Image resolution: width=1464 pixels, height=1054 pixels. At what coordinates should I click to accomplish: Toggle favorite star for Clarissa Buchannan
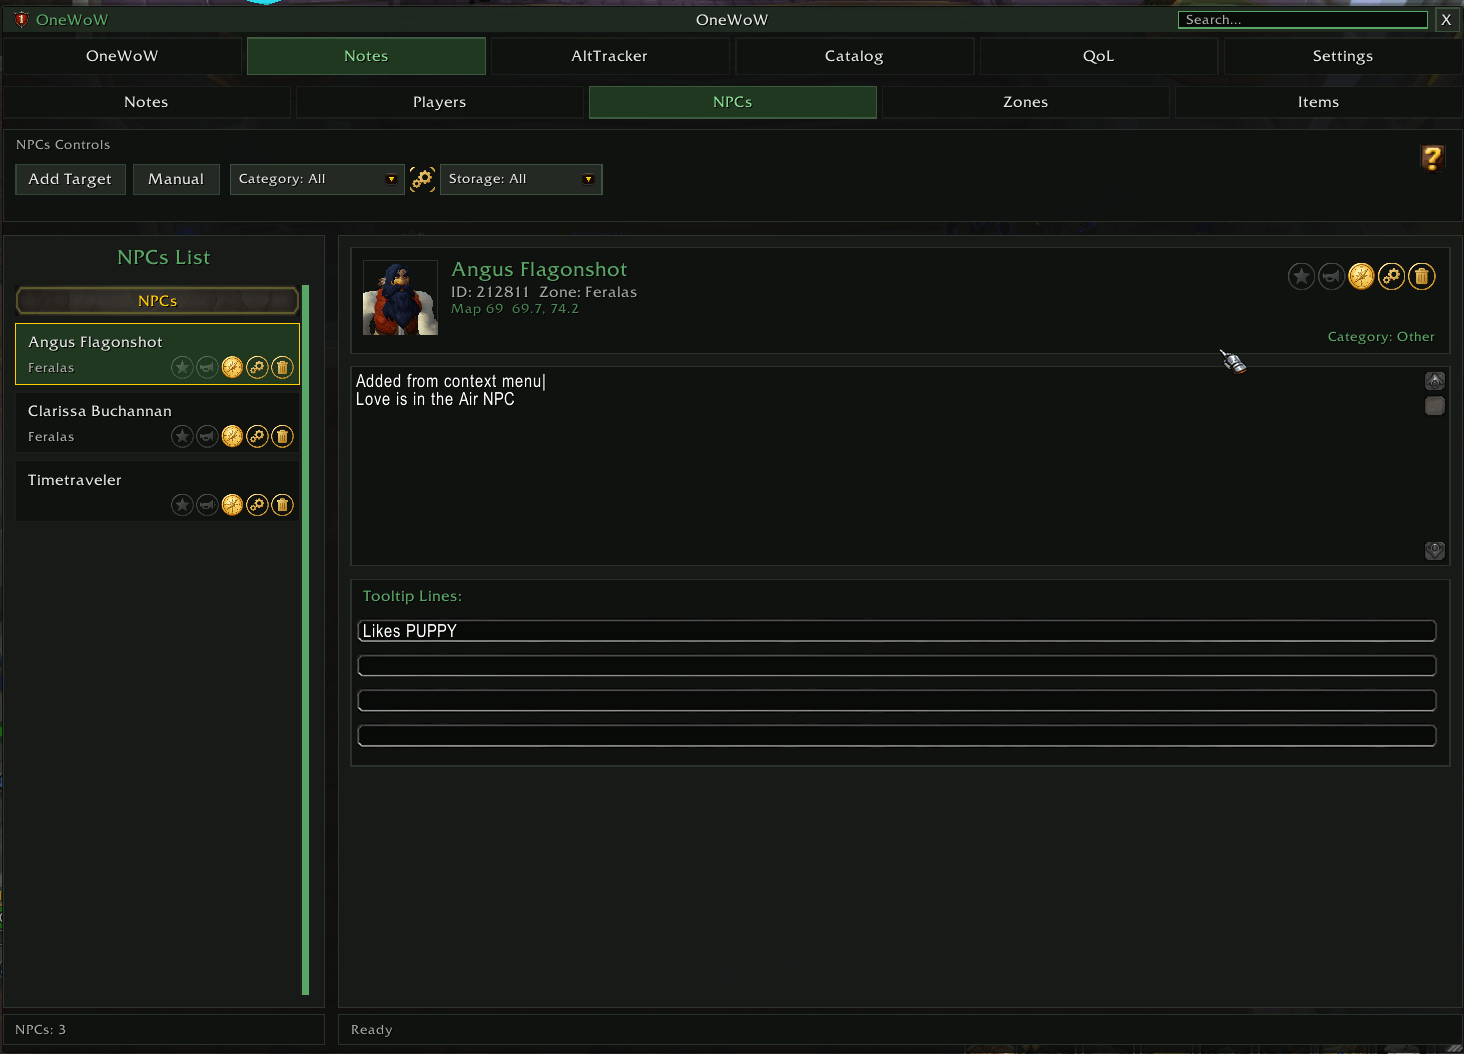point(182,437)
